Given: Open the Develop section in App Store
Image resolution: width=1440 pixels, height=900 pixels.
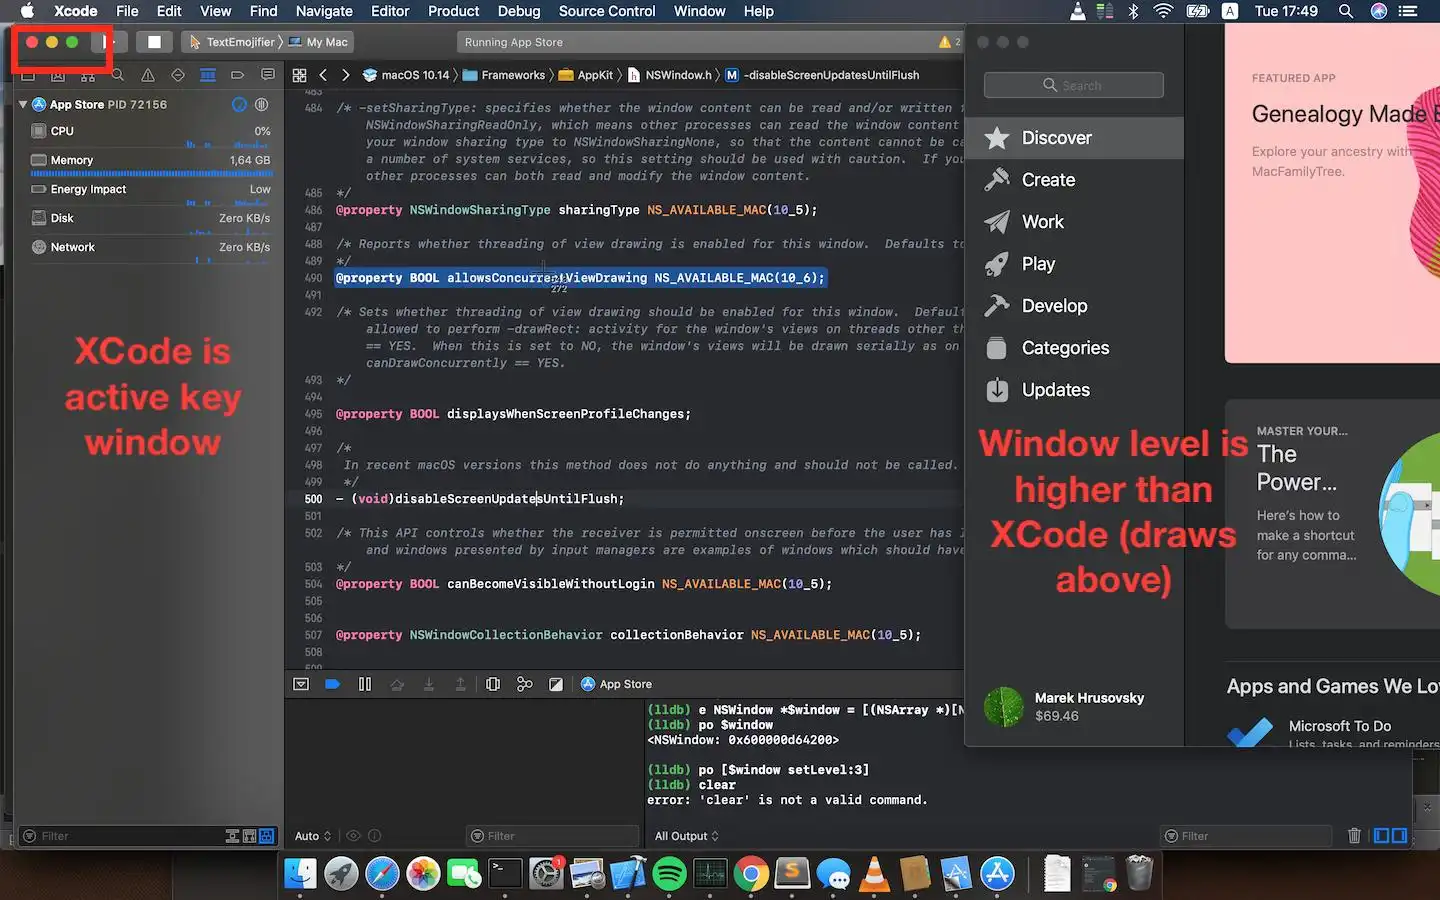Looking at the screenshot, I should pyautogui.click(x=1053, y=305).
